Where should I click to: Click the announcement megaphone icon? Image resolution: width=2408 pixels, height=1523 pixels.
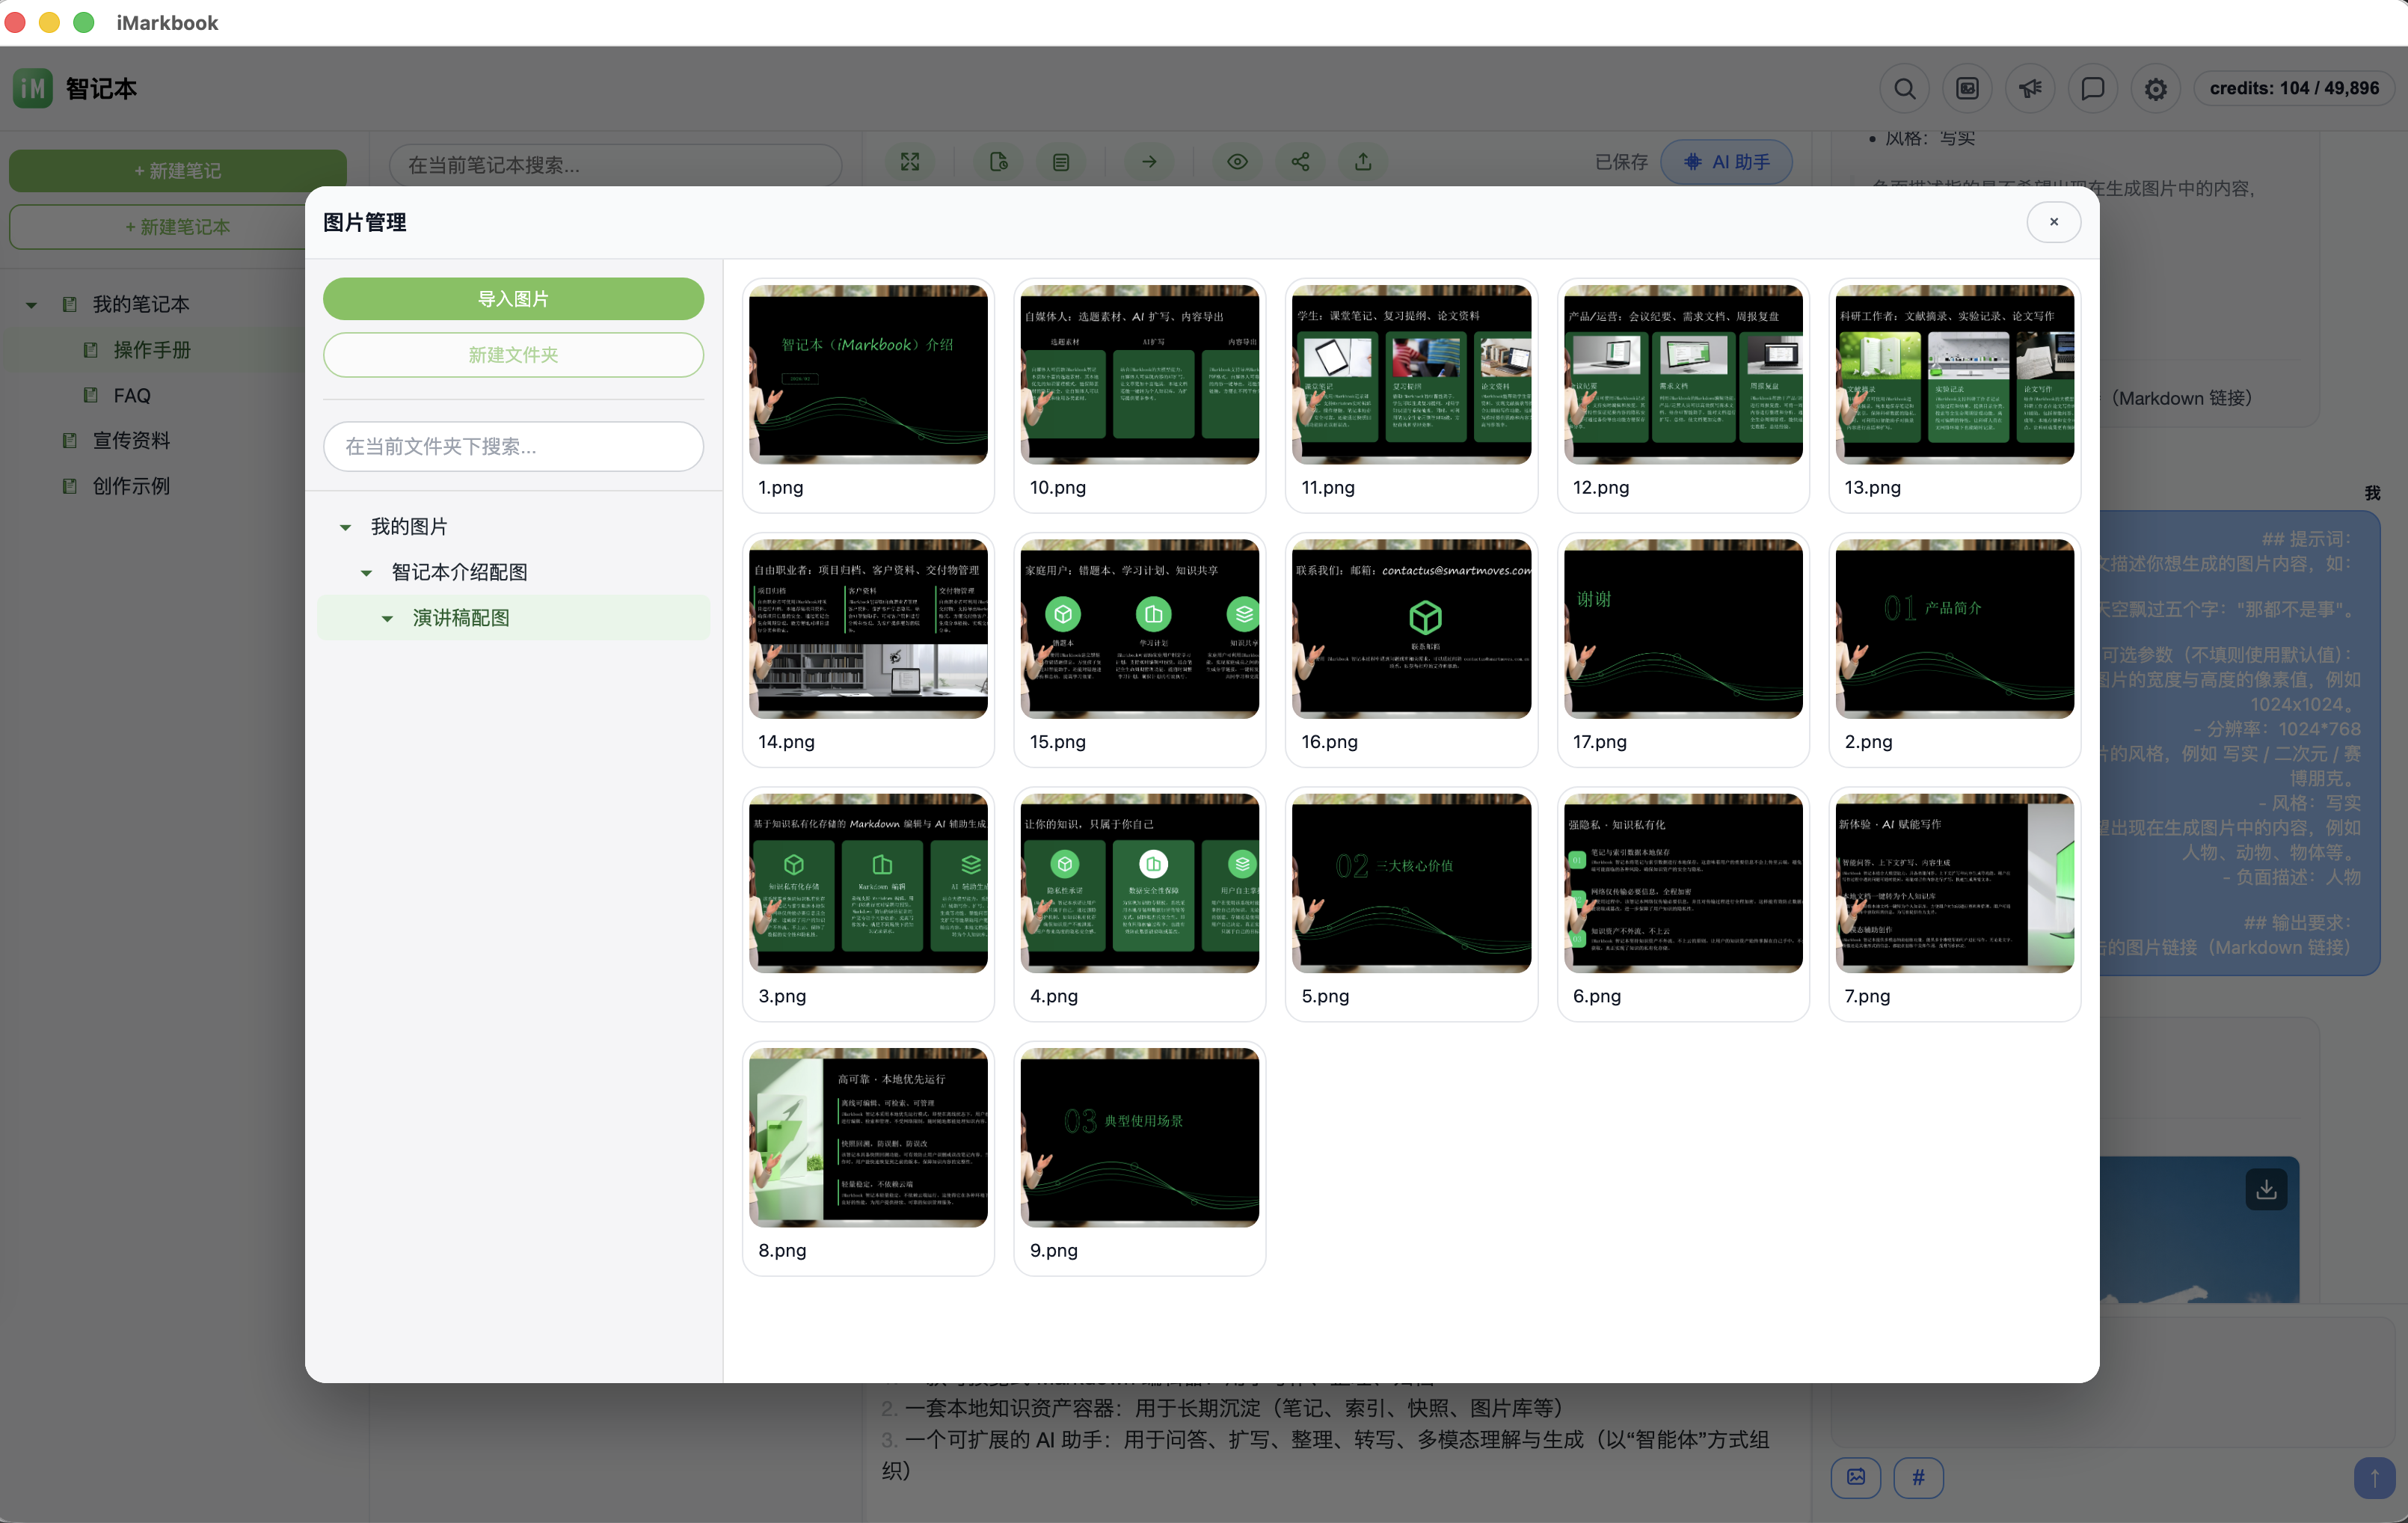tap(2029, 89)
